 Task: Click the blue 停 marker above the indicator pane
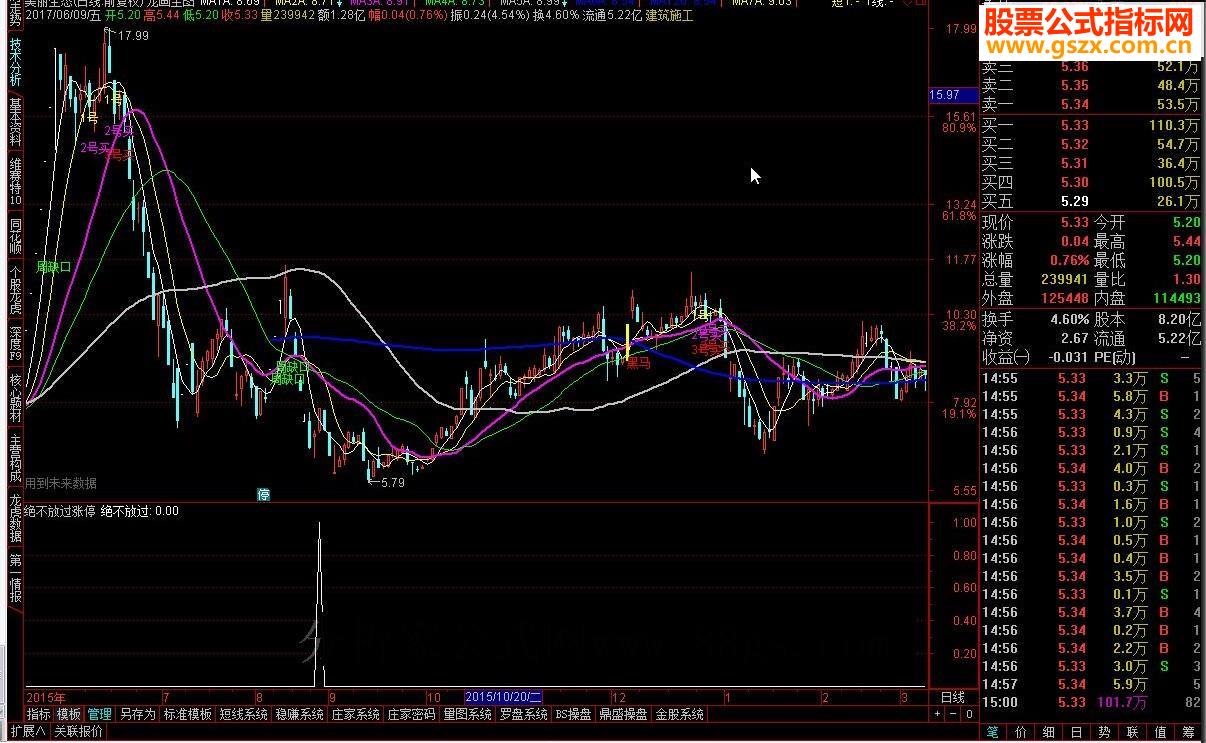pyautogui.click(x=264, y=494)
